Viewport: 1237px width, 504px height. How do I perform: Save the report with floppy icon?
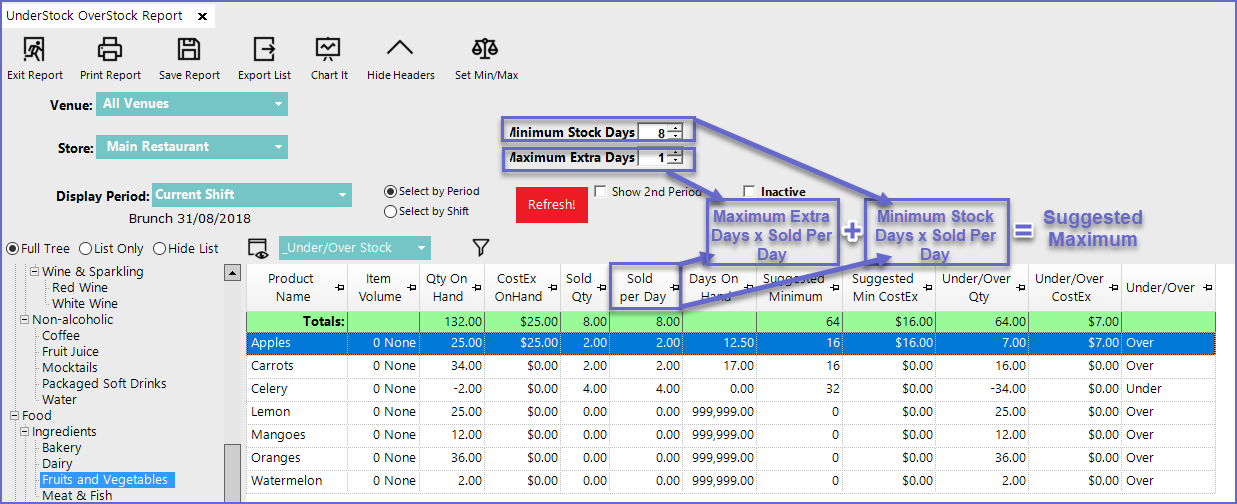pyautogui.click(x=189, y=49)
